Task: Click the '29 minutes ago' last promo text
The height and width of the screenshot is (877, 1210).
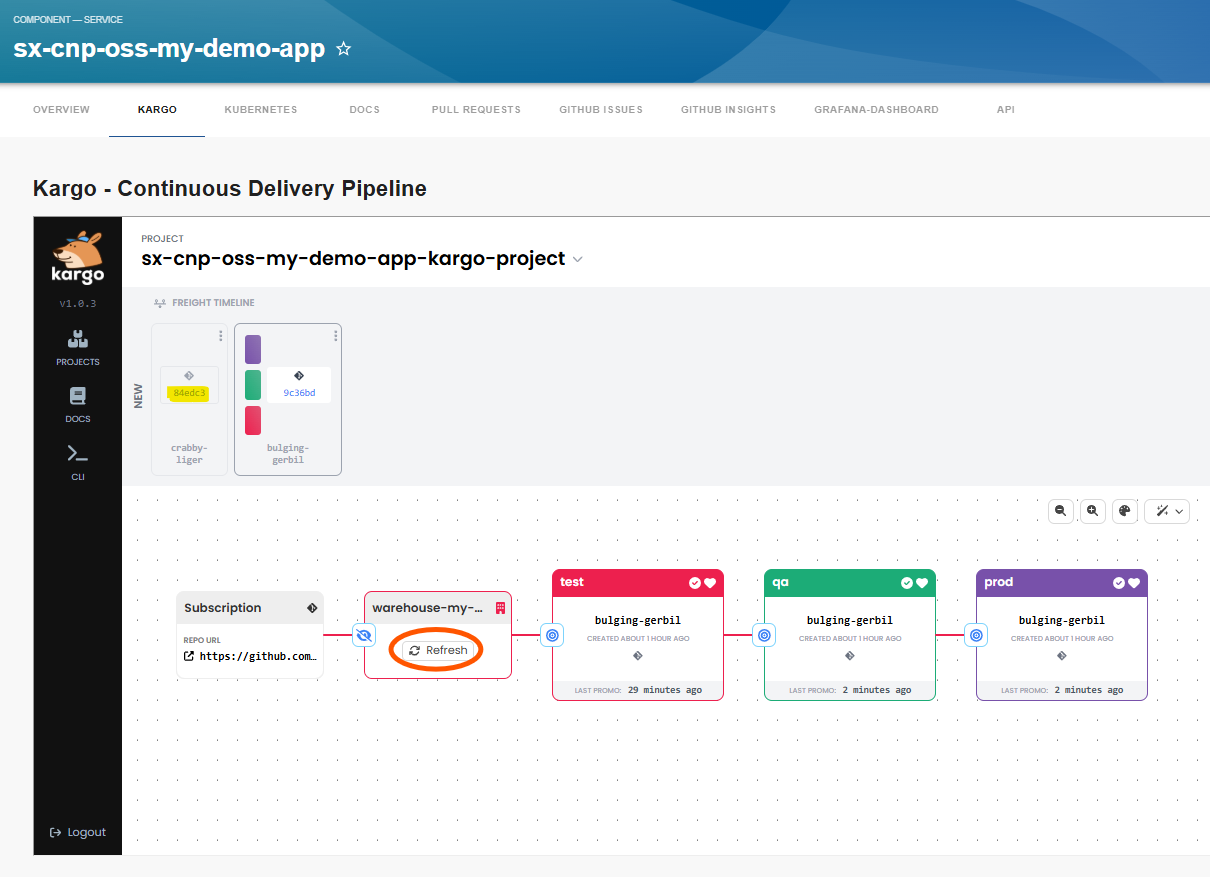Action: click(665, 690)
